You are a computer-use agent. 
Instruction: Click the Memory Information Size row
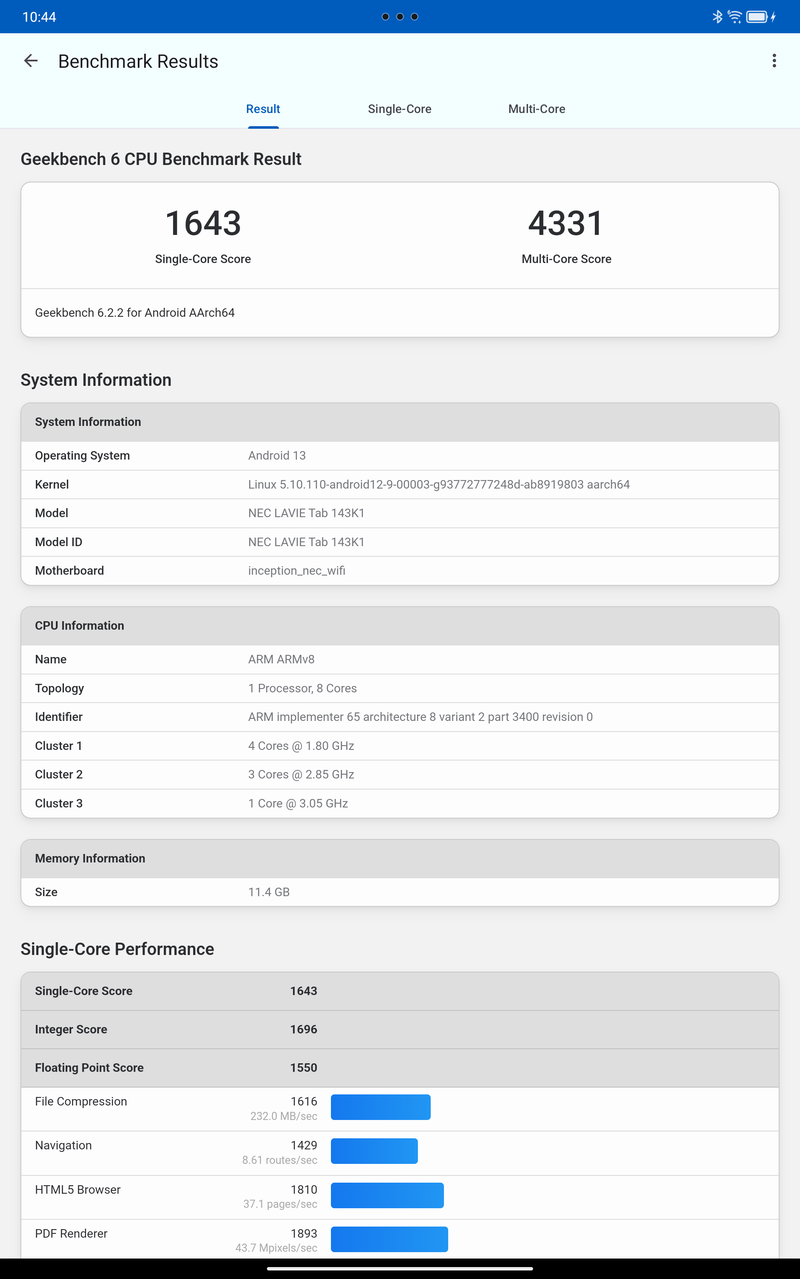pos(400,891)
